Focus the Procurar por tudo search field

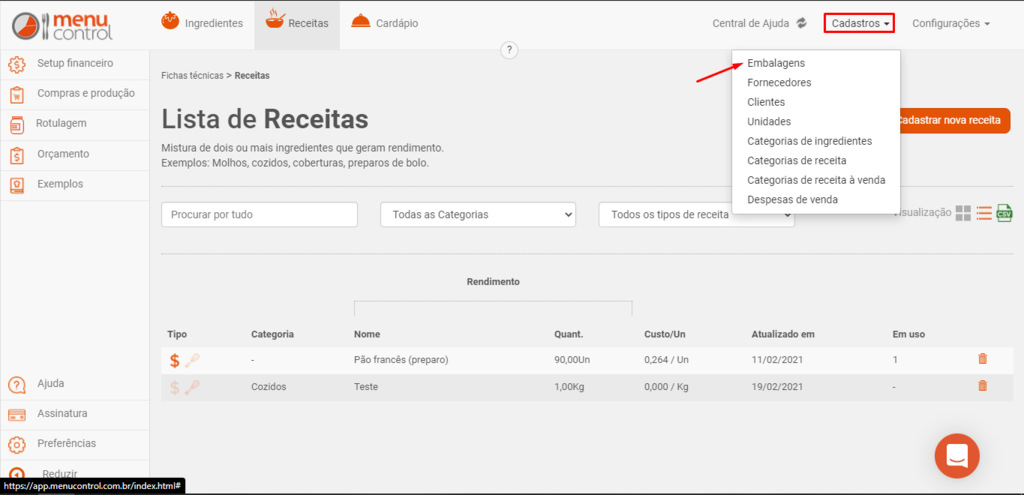click(x=259, y=215)
